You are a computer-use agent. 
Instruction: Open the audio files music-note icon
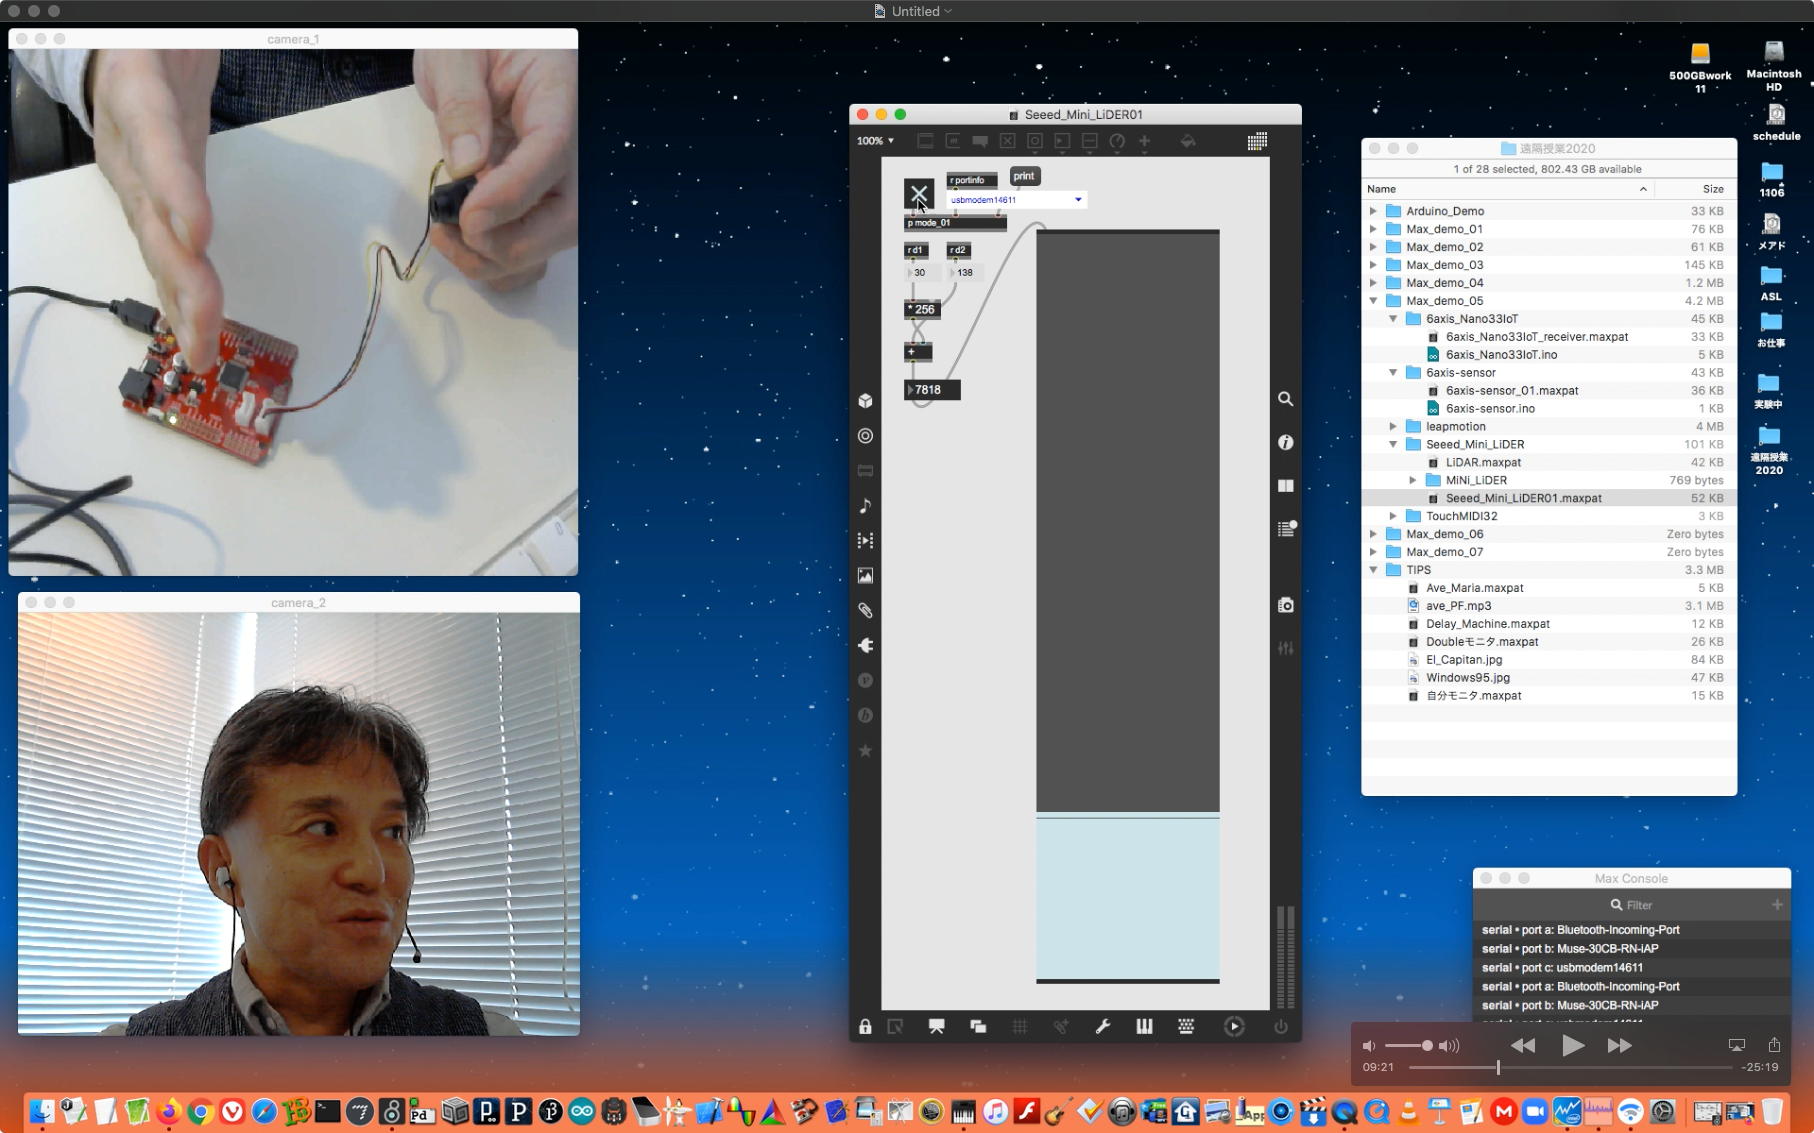click(865, 506)
